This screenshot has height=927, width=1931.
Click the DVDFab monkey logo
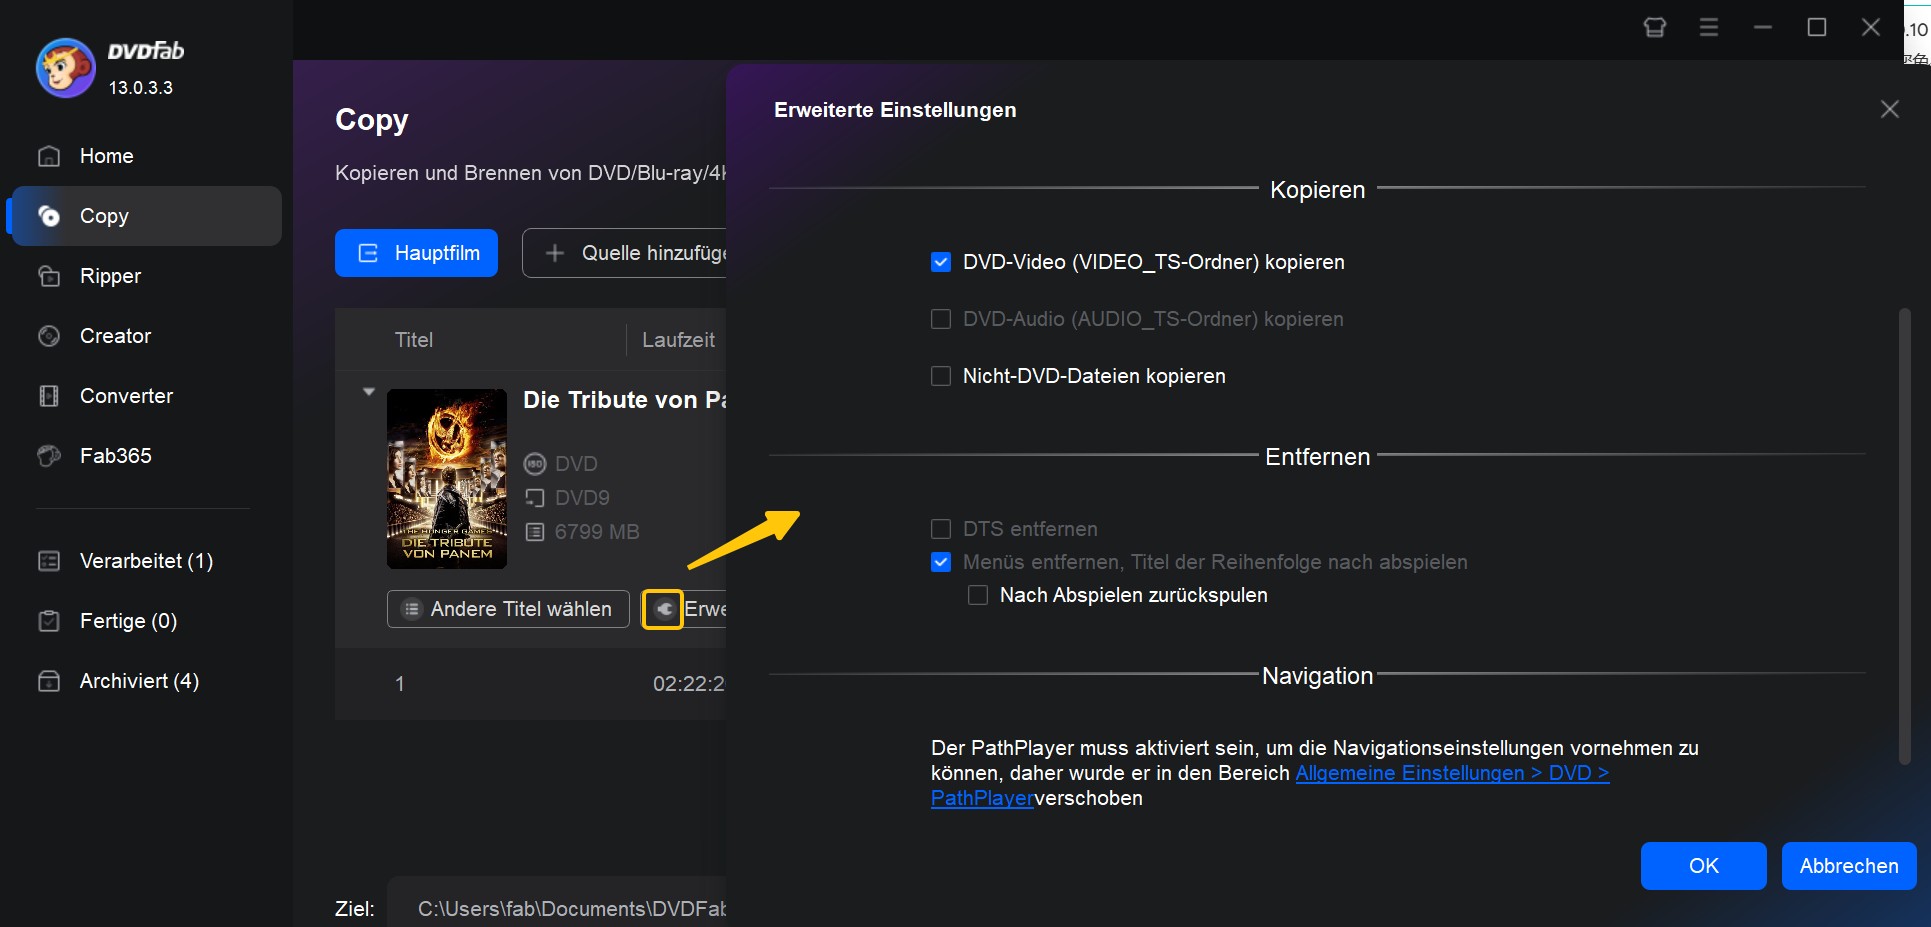[65, 68]
